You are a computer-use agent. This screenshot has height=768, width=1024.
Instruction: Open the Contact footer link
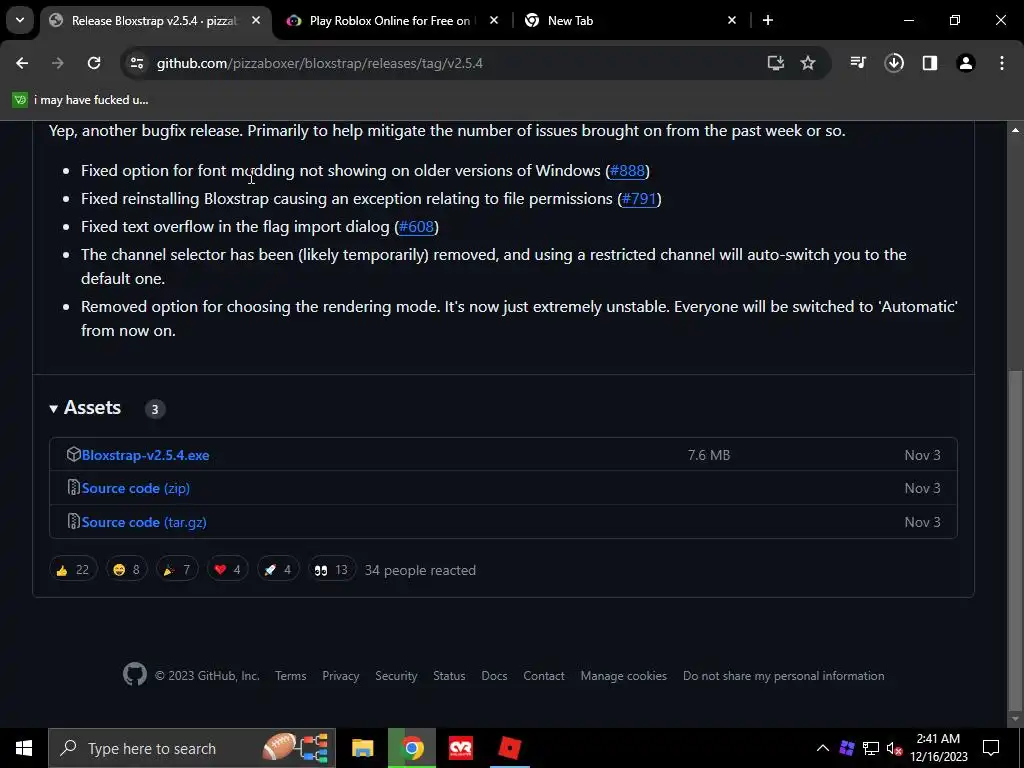click(x=544, y=676)
